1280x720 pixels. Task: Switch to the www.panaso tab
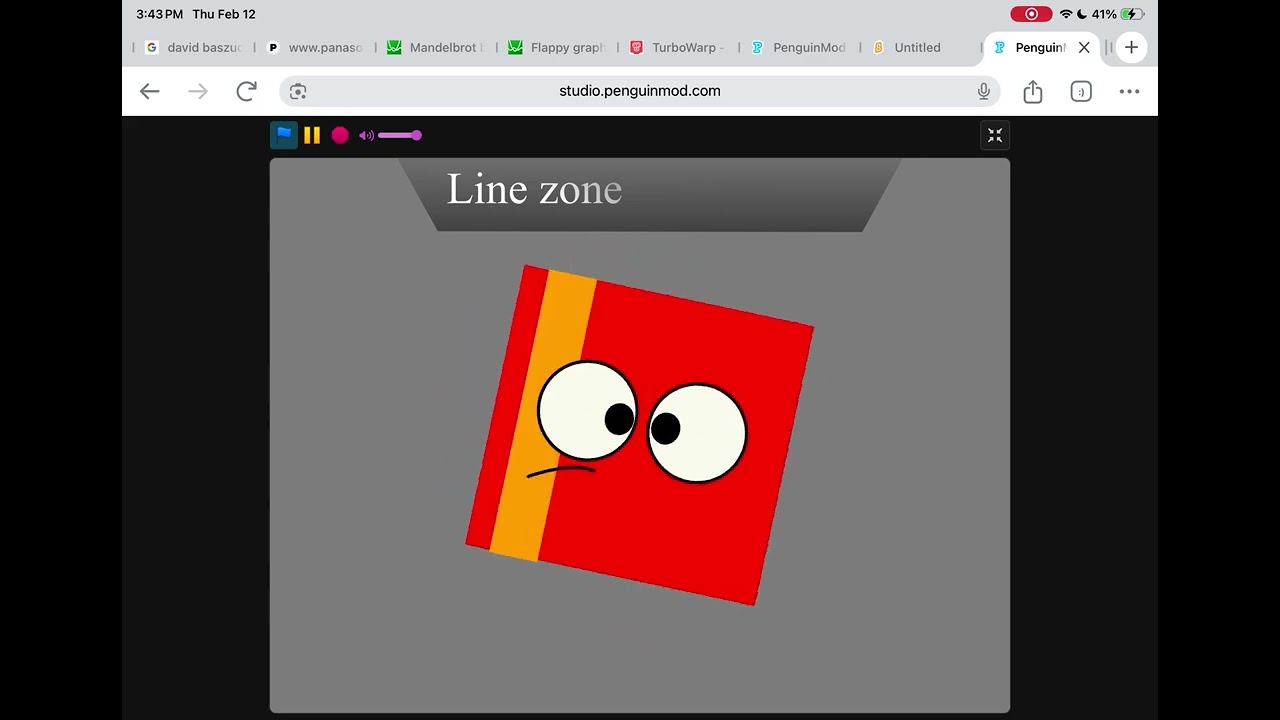(x=315, y=47)
